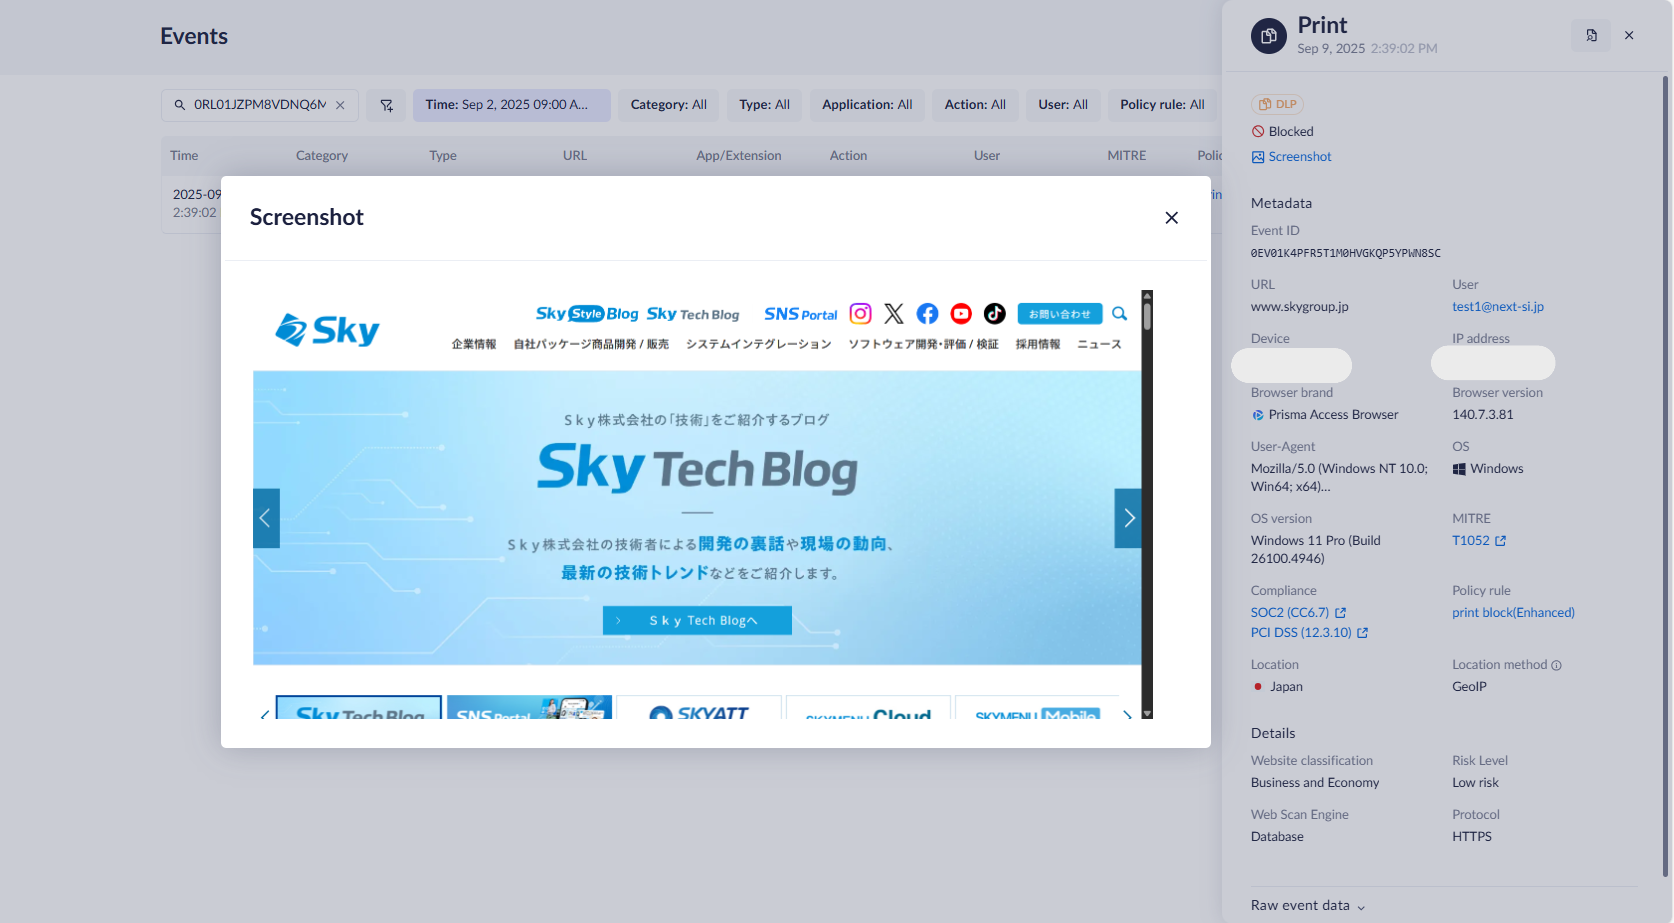Open the Application: All filter dropdown
The width and height of the screenshot is (1674, 923).
tap(866, 105)
